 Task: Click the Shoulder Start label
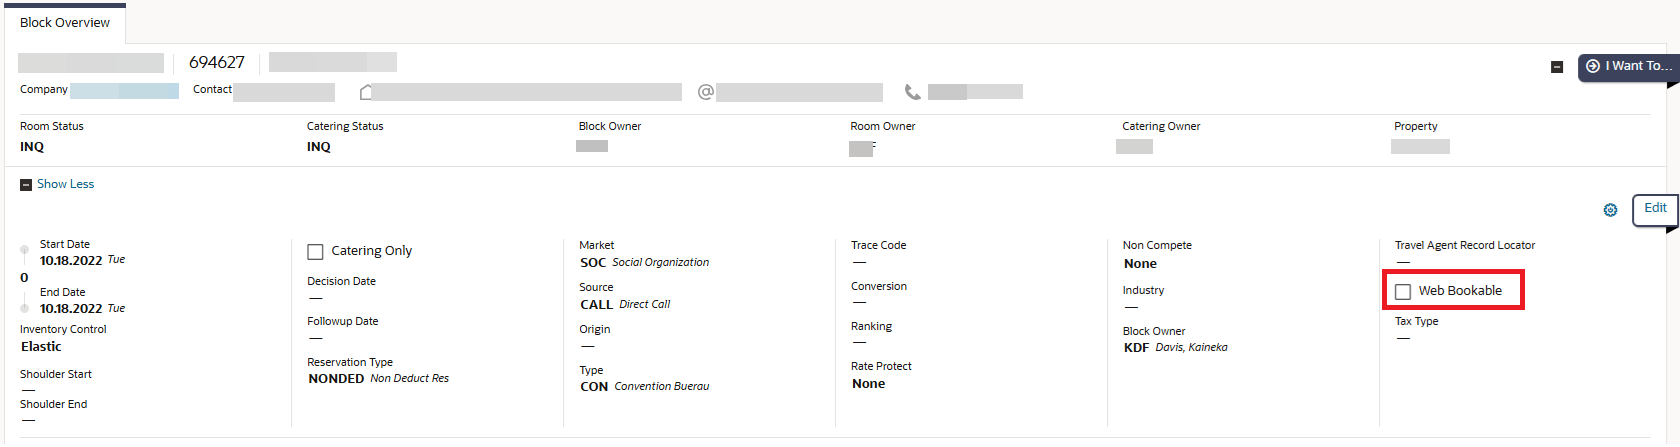[x=56, y=374]
